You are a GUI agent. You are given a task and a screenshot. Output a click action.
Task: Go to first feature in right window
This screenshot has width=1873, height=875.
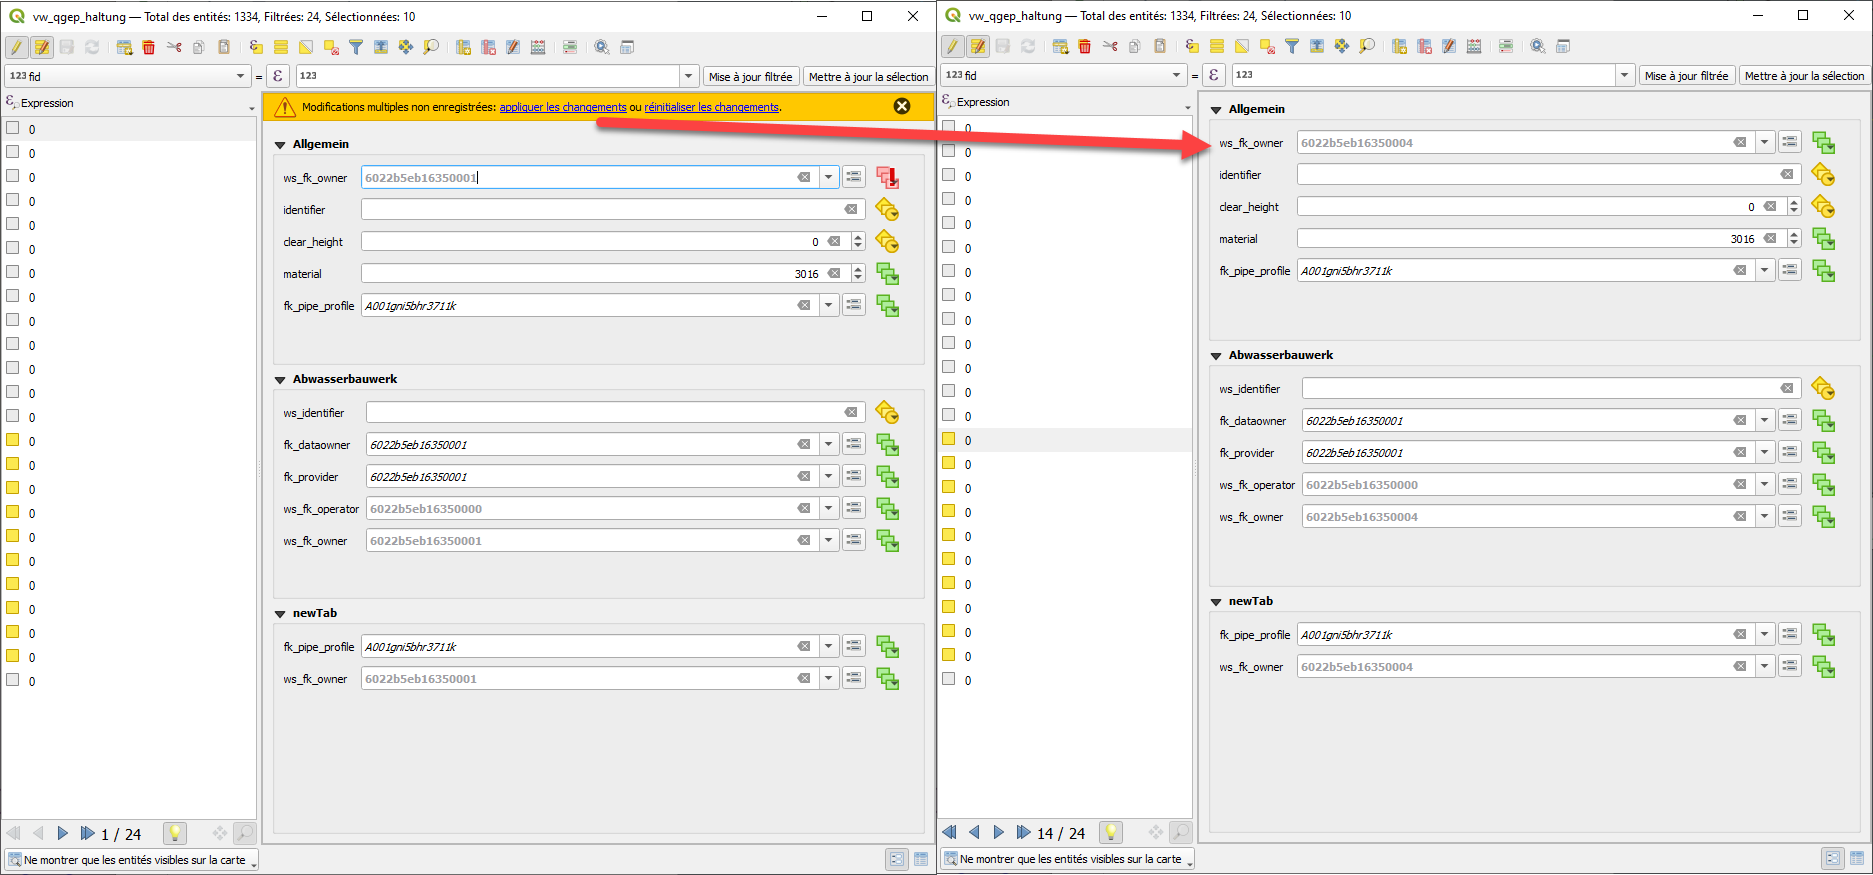pos(949,832)
